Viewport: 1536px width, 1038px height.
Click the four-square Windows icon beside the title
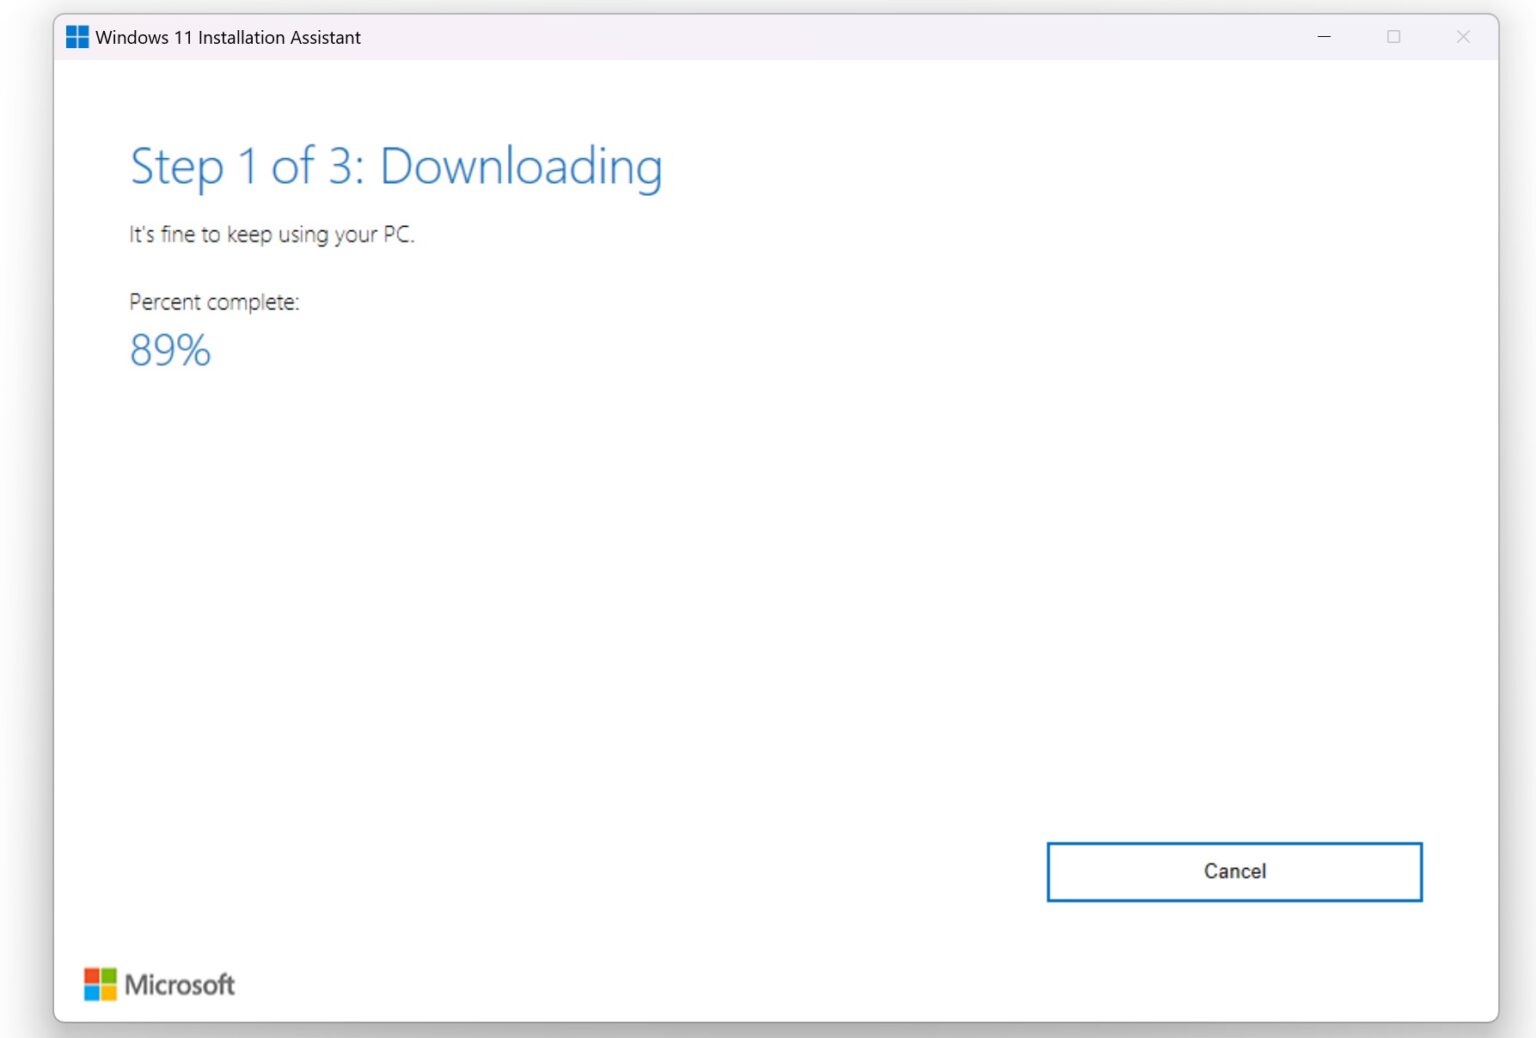pos(76,36)
